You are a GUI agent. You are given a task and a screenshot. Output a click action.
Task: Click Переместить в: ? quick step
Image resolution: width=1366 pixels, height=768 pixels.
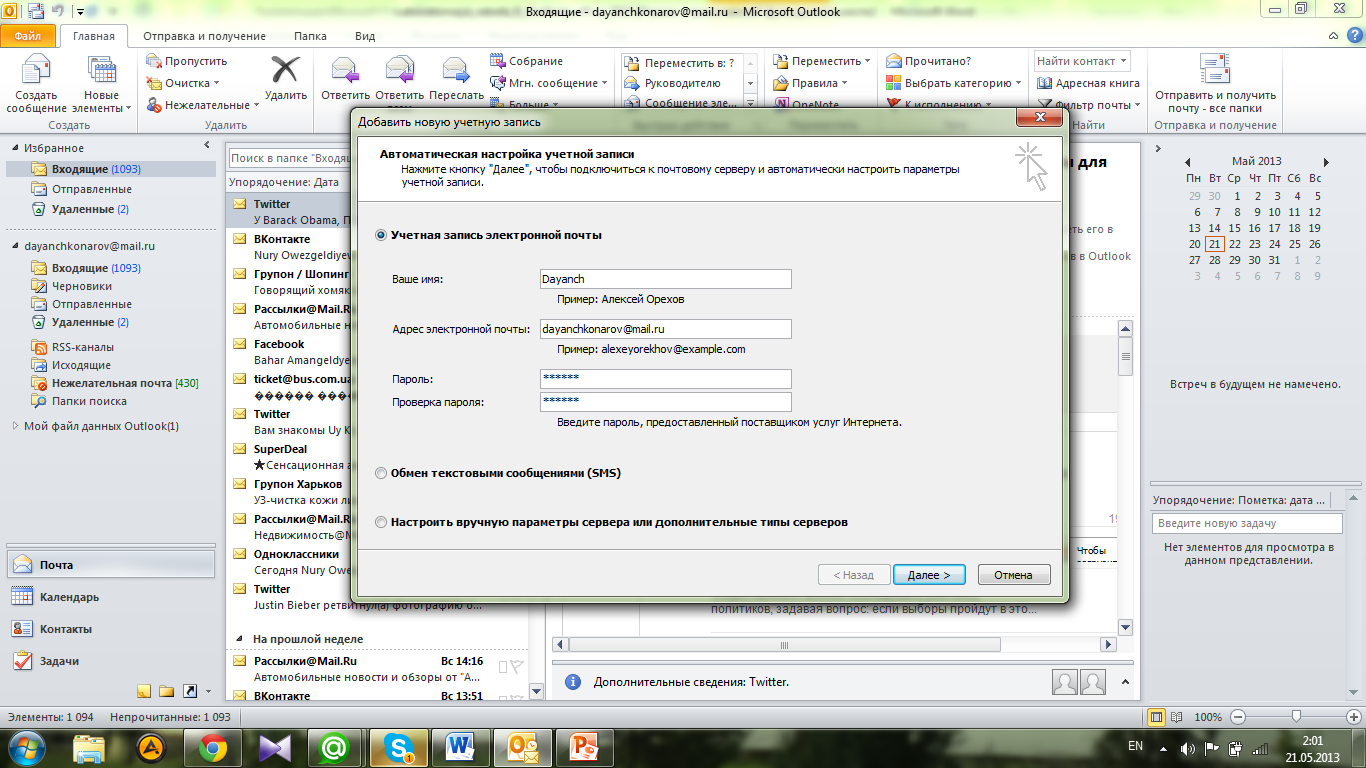point(679,61)
